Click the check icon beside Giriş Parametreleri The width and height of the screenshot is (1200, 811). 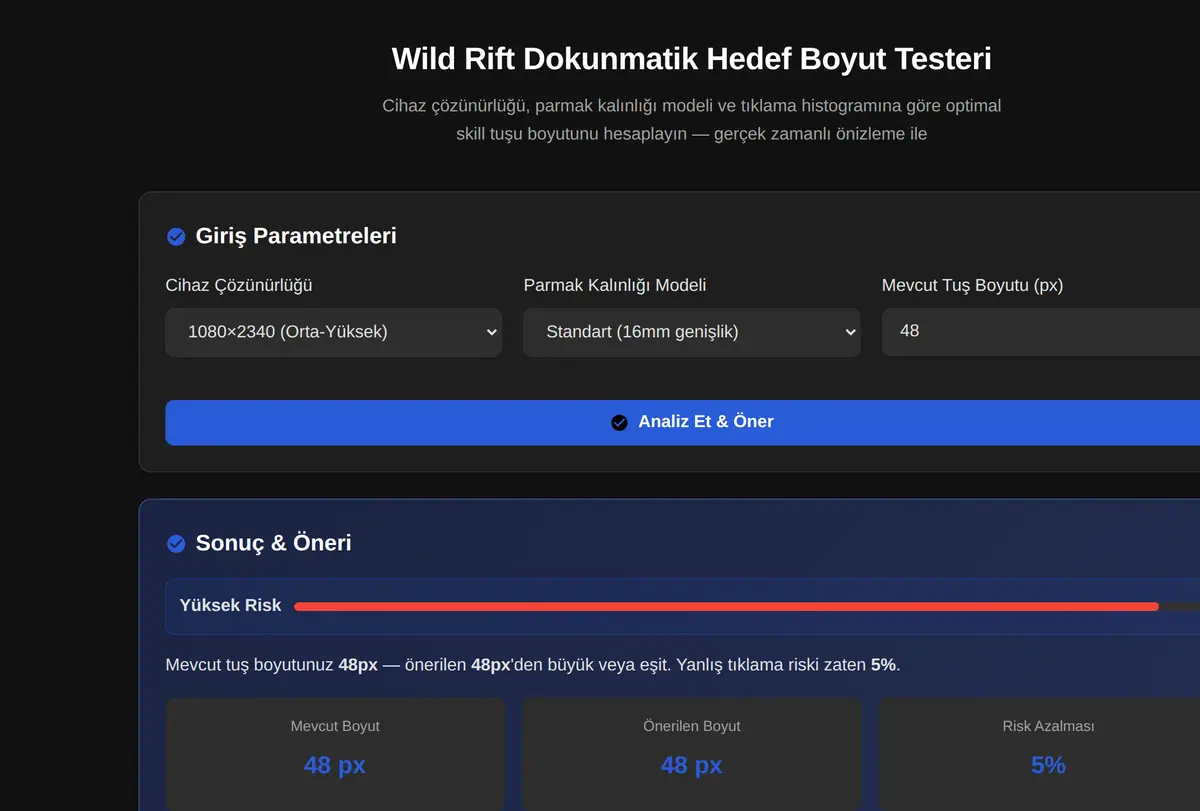(176, 237)
